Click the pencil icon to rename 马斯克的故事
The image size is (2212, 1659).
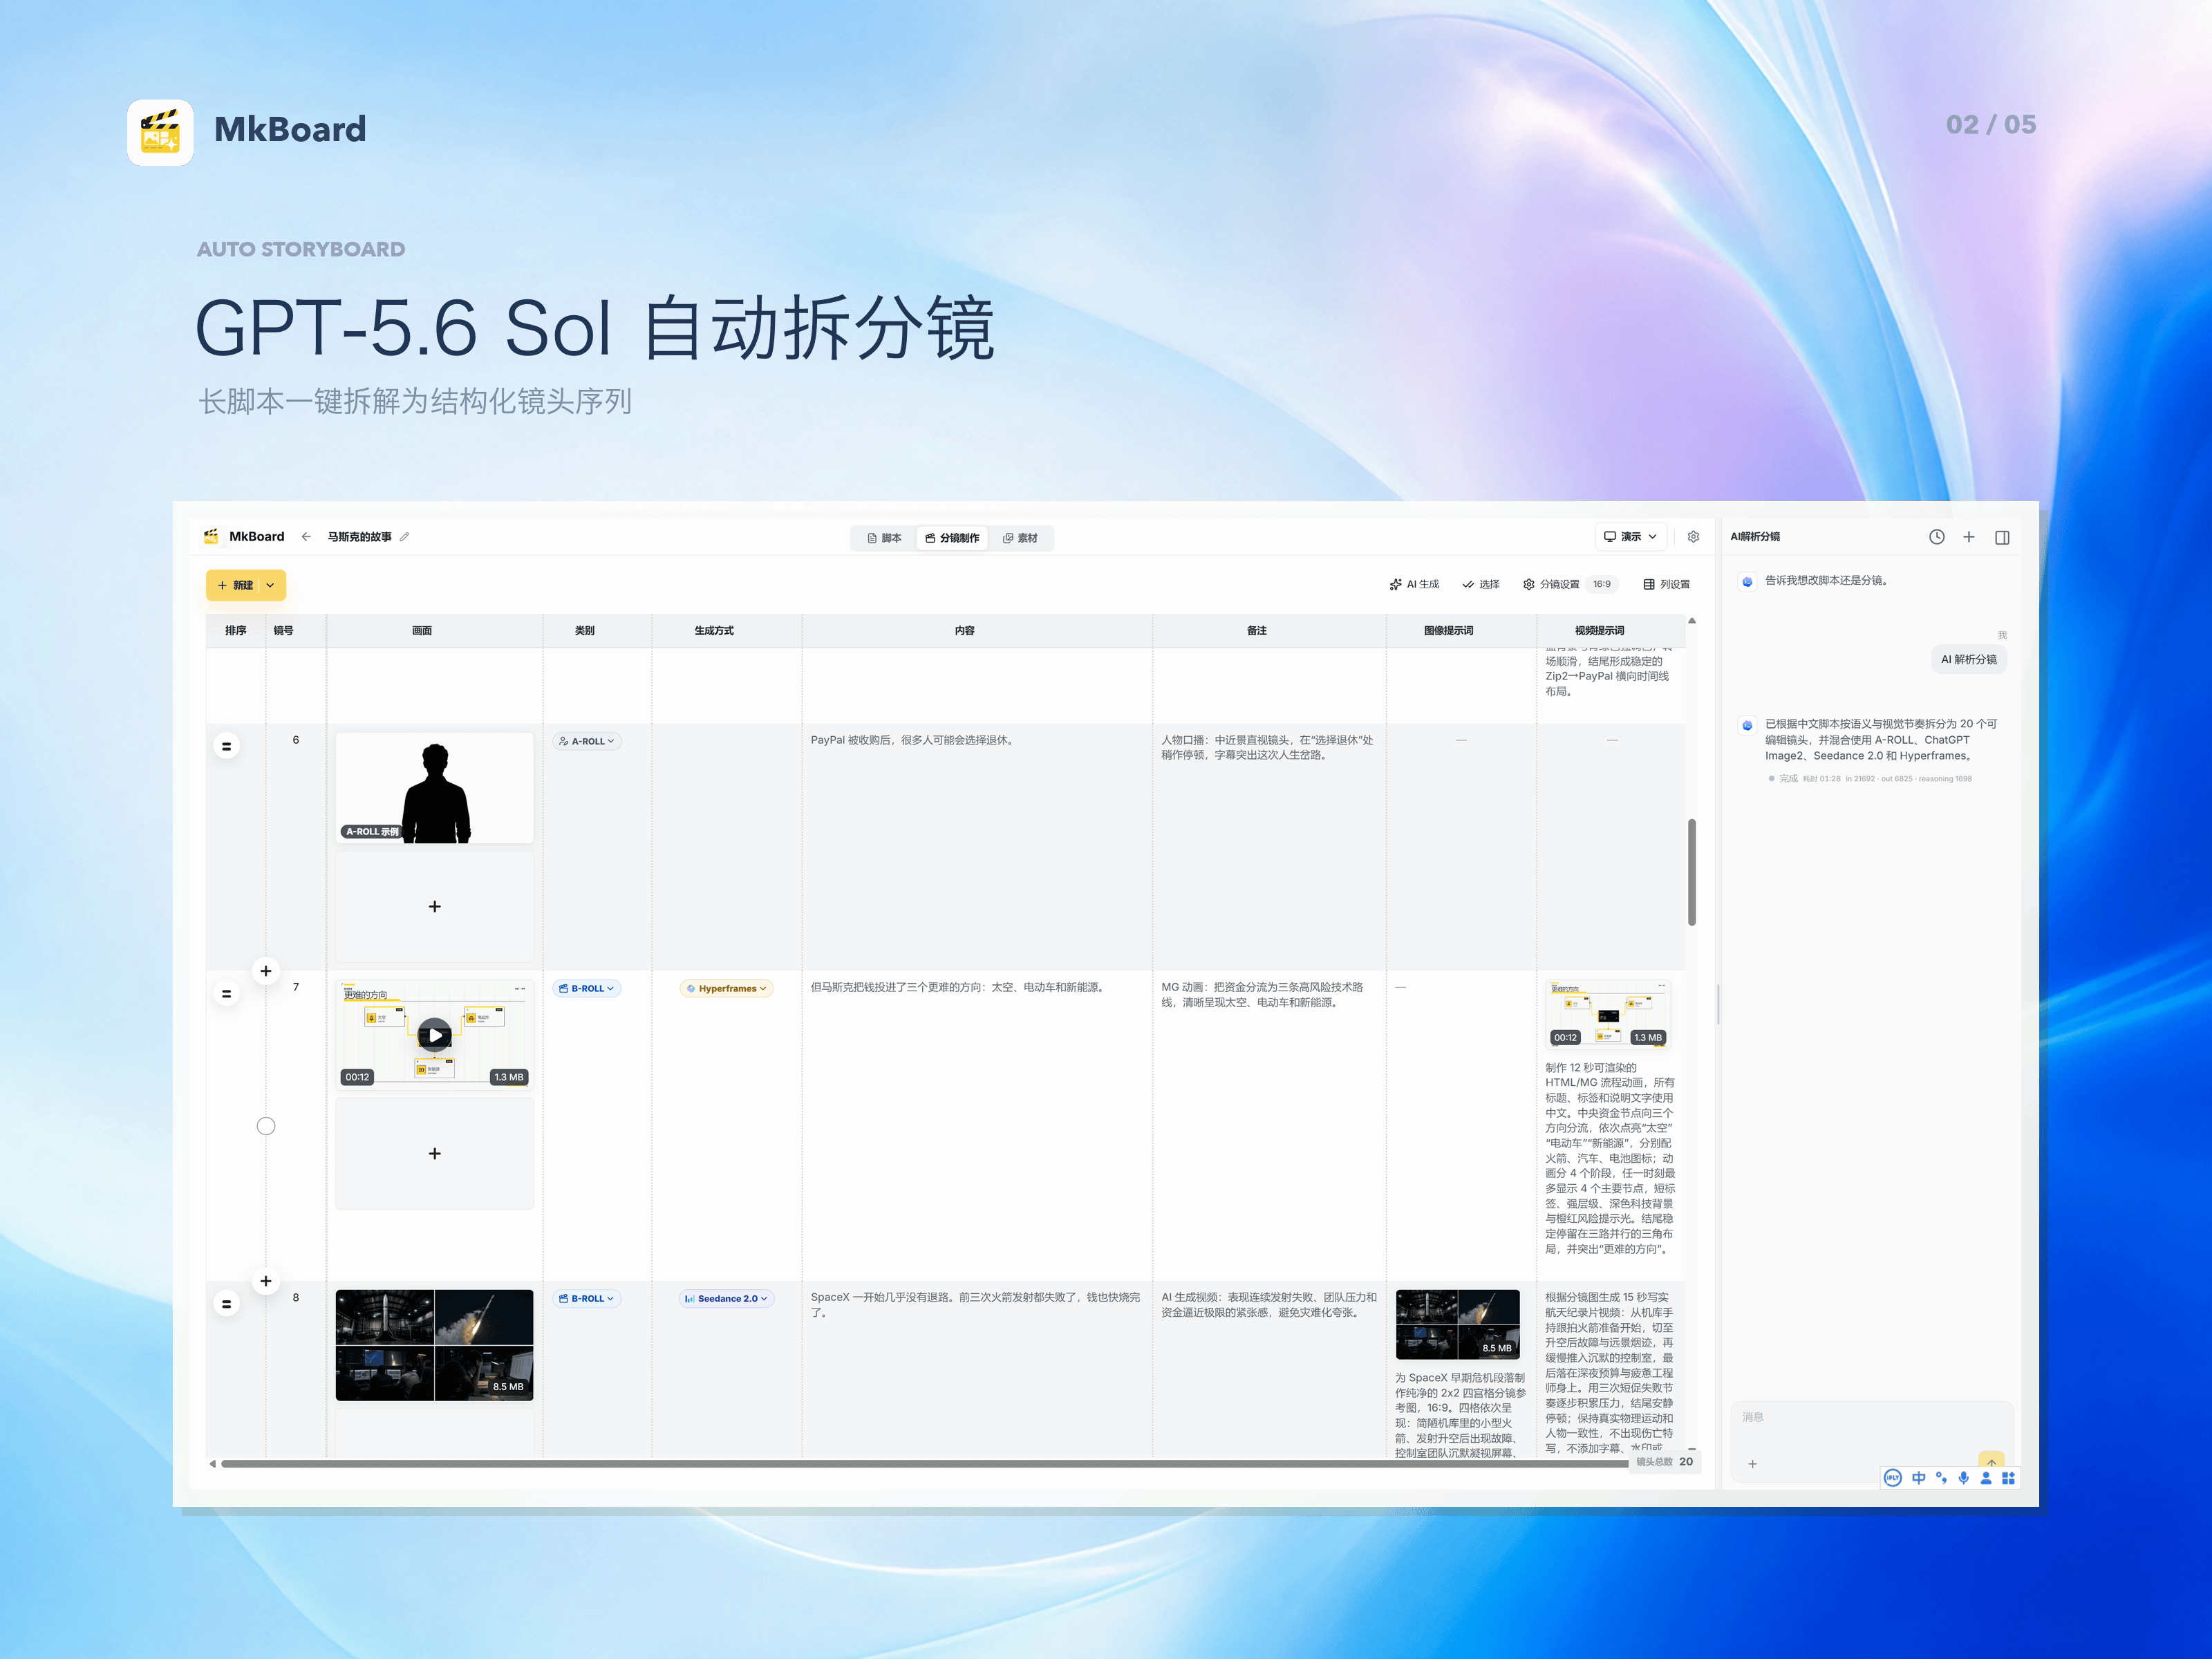point(405,537)
